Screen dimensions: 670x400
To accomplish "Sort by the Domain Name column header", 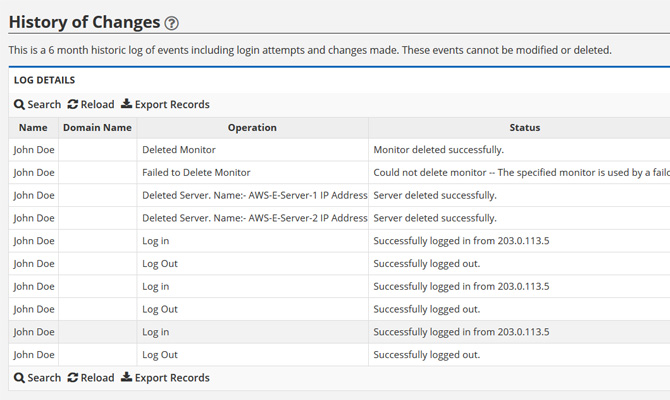I will coord(97,128).
